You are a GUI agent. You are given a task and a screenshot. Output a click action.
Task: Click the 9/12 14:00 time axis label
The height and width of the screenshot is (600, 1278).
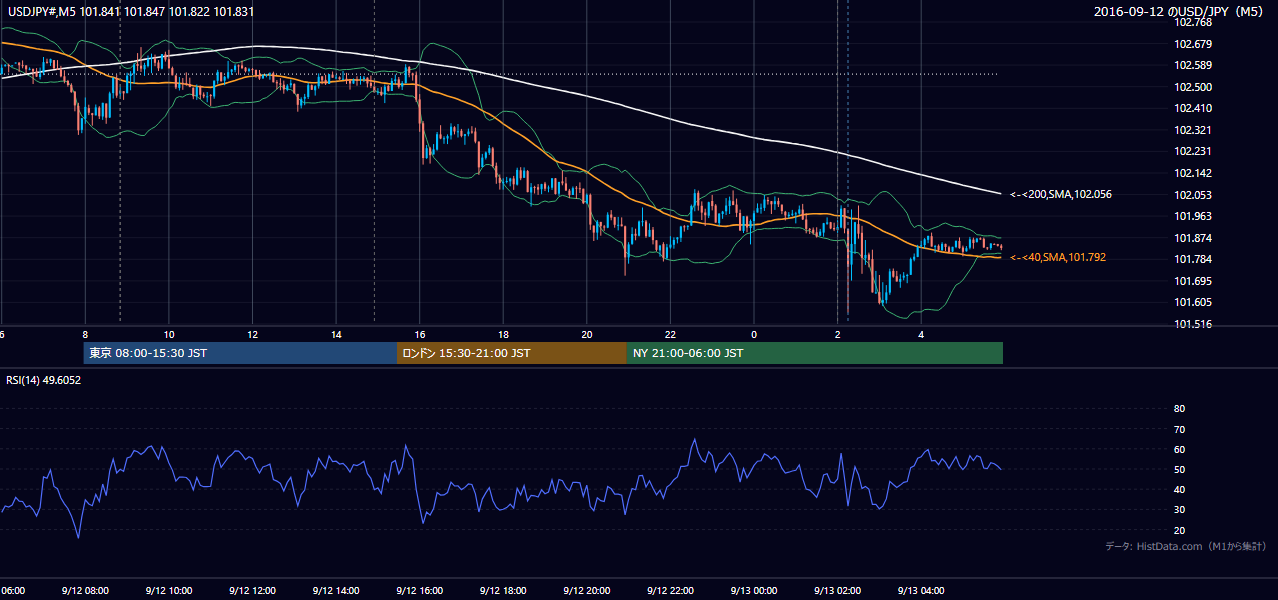[336, 590]
